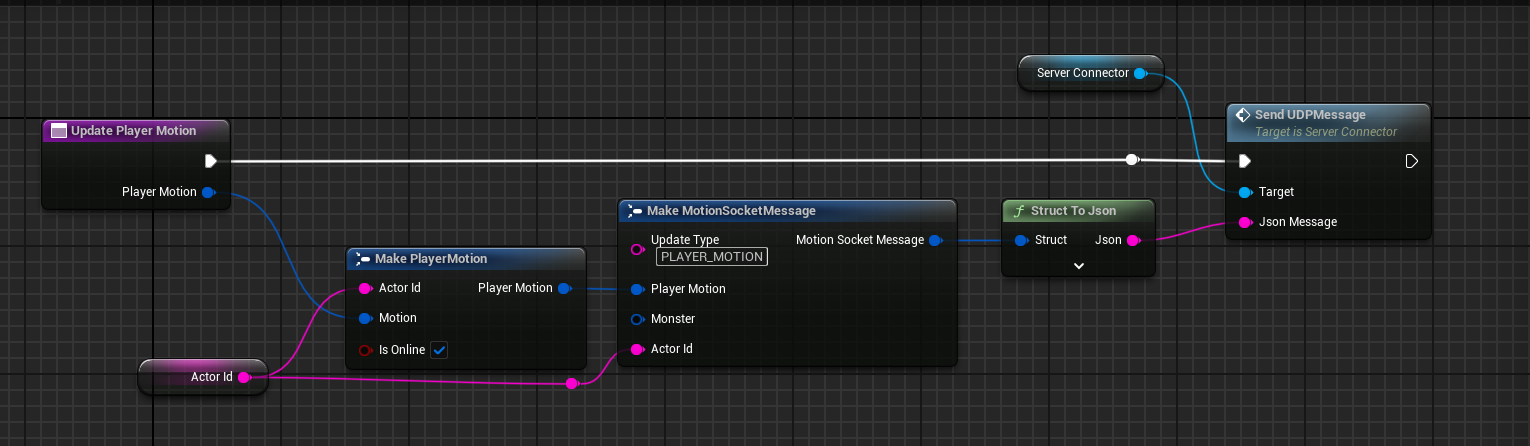Click the Actor Id input pin on Make MotionSocketMessage

tap(638, 349)
